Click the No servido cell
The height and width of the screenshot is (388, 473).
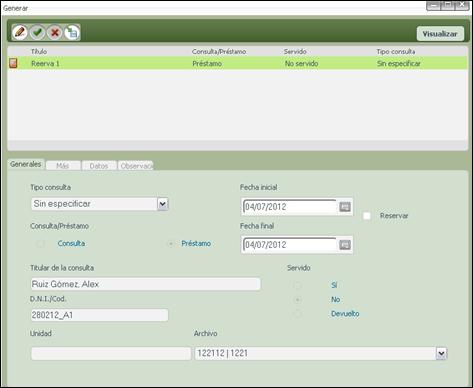click(x=301, y=63)
